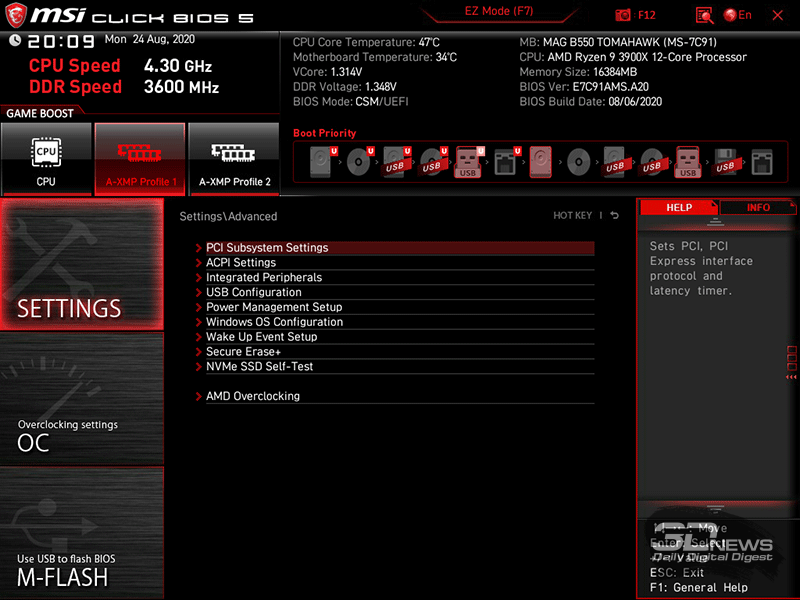The image size is (800, 600).
Task: Expand ACPI Settings via its chevron
Action: 198,263
